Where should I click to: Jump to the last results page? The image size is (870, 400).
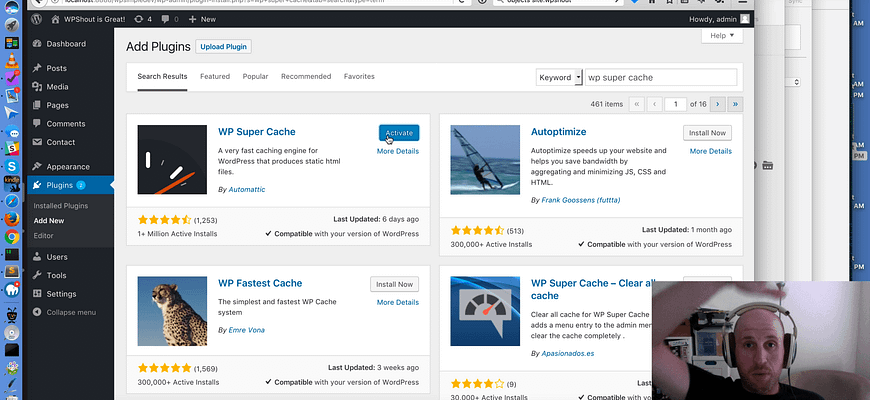[x=736, y=104]
